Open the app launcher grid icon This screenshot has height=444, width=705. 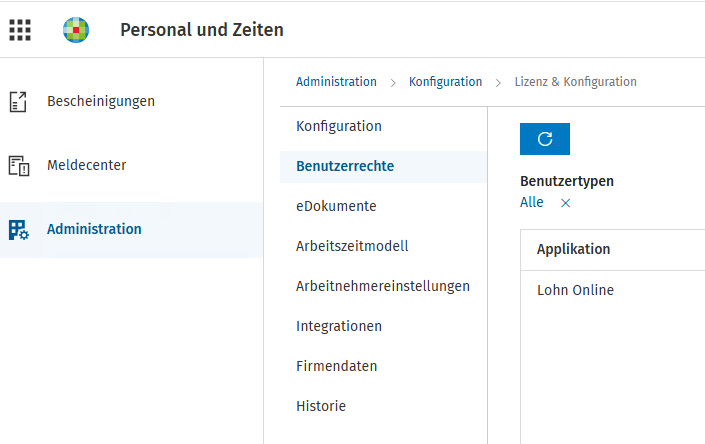(x=20, y=30)
